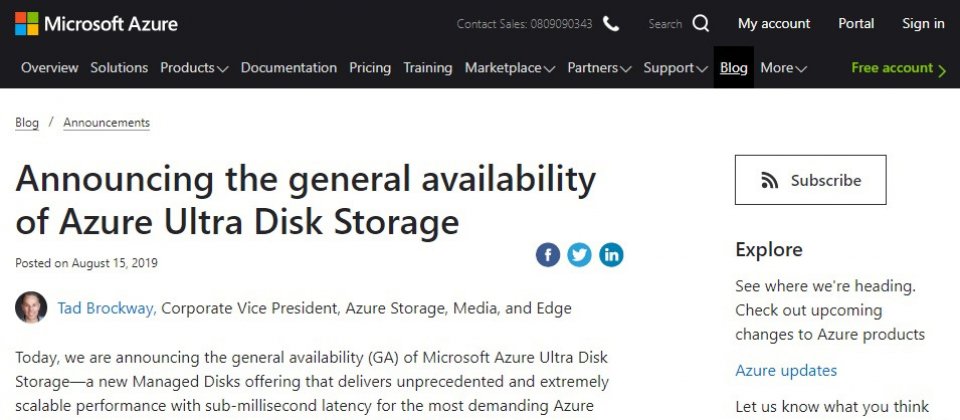Click the Microsoft Azure logo
The height and width of the screenshot is (420, 960).
click(x=96, y=24)
